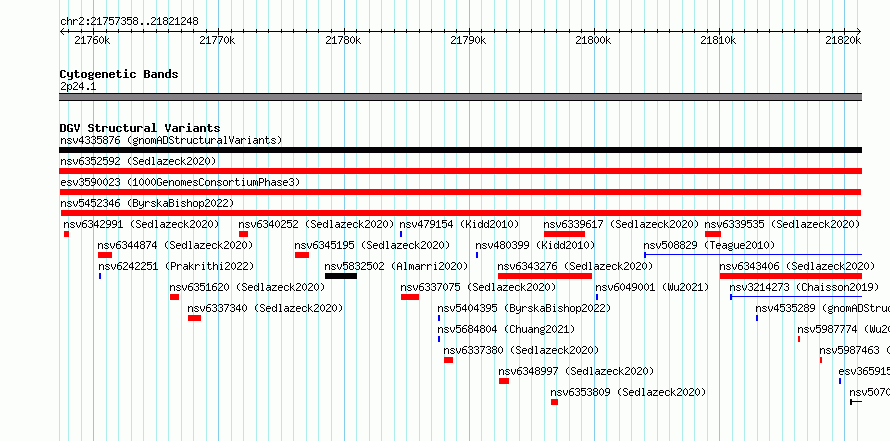
Task: Click the nsv6342991 Sedlazeck2020 label
Action: click(141, 224)
